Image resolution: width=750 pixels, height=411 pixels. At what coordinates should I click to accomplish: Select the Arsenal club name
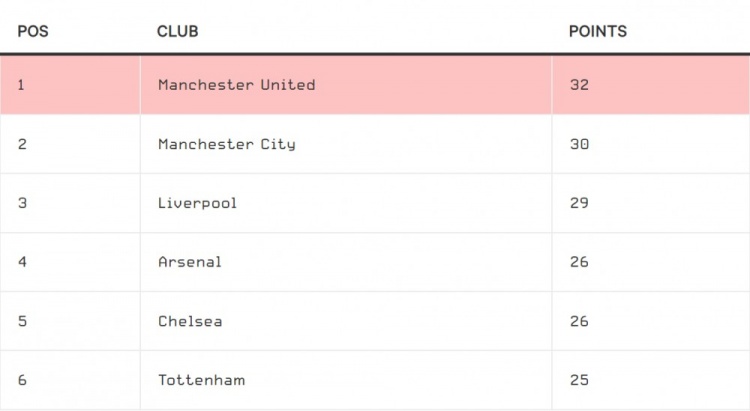(190, 262)
